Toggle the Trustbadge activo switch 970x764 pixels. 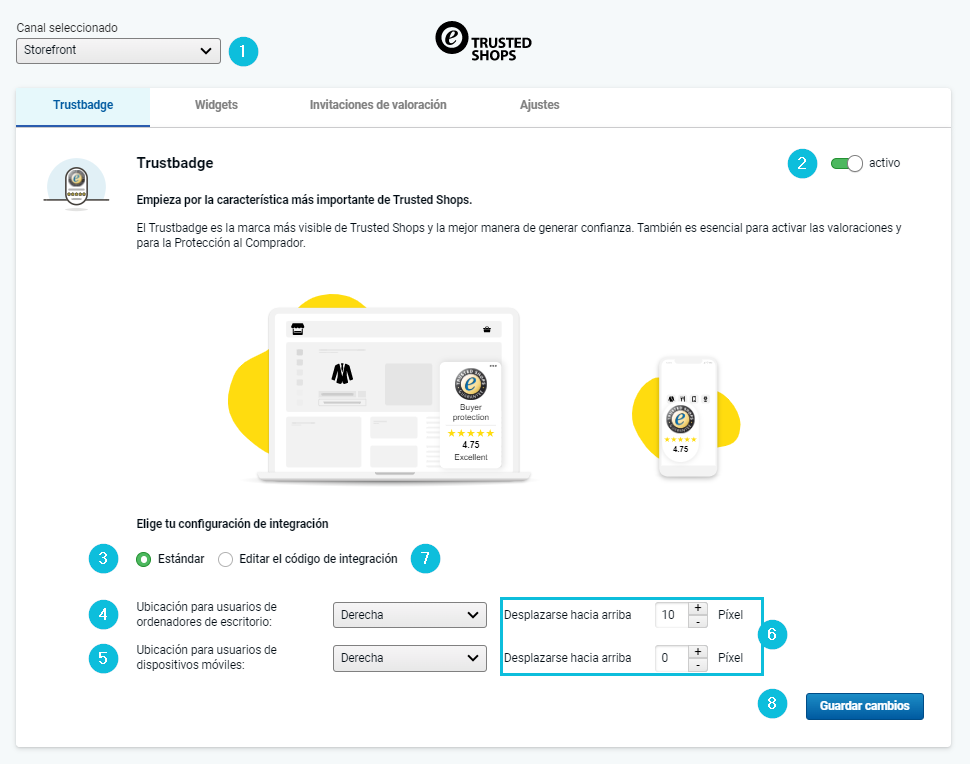(x=846, y=163)
